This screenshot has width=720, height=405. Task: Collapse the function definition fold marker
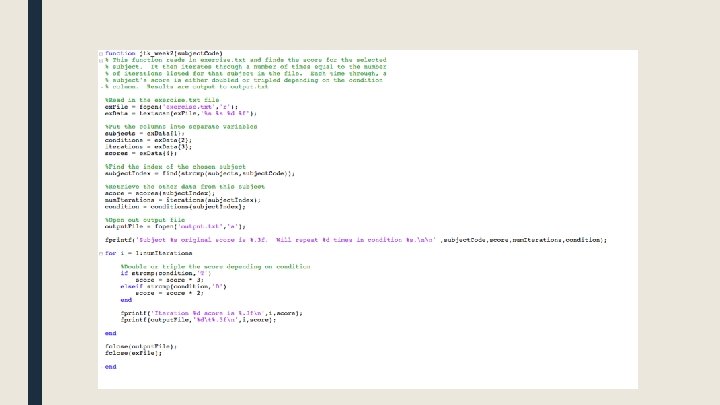(x=101, y=54)
